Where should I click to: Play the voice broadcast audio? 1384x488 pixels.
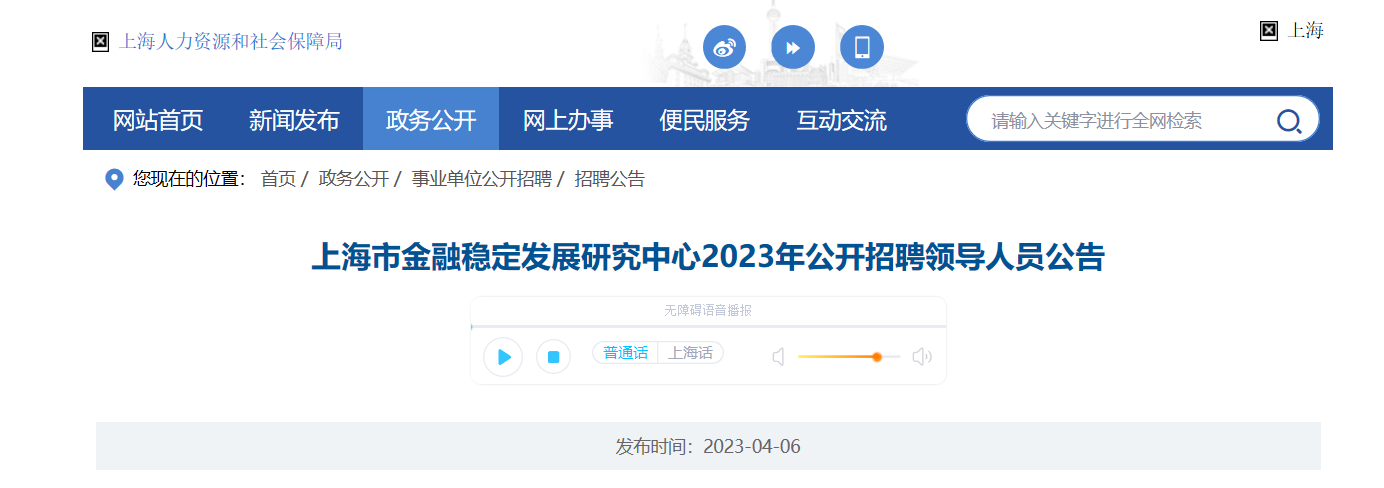pyautogui.click(x=503, y=357)
